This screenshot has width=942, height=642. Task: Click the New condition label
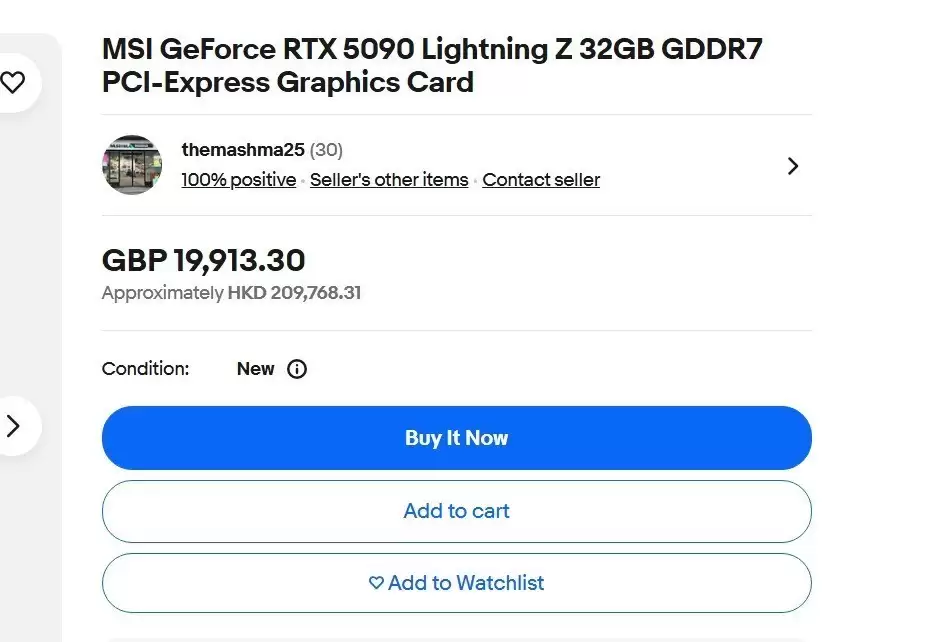click(256, 369)
